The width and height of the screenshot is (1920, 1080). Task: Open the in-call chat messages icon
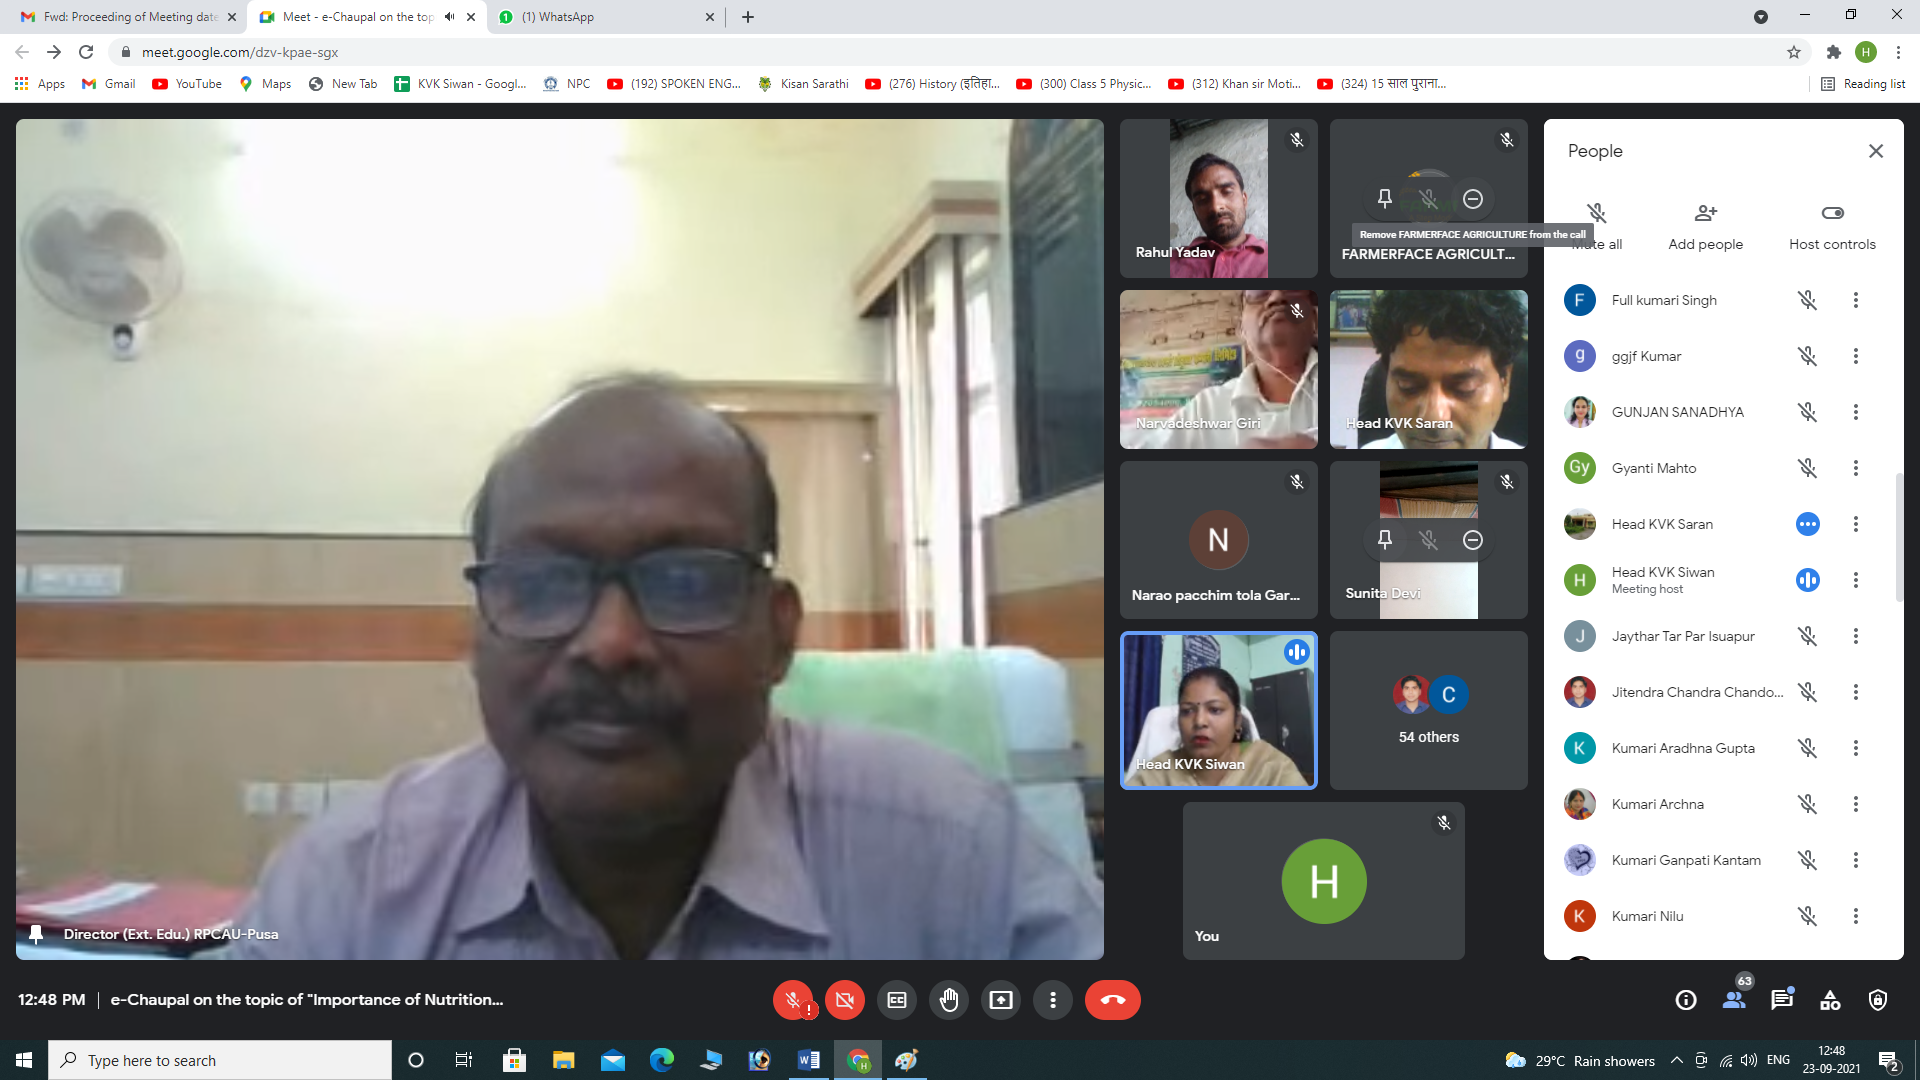click(x=1781, y=1000)
